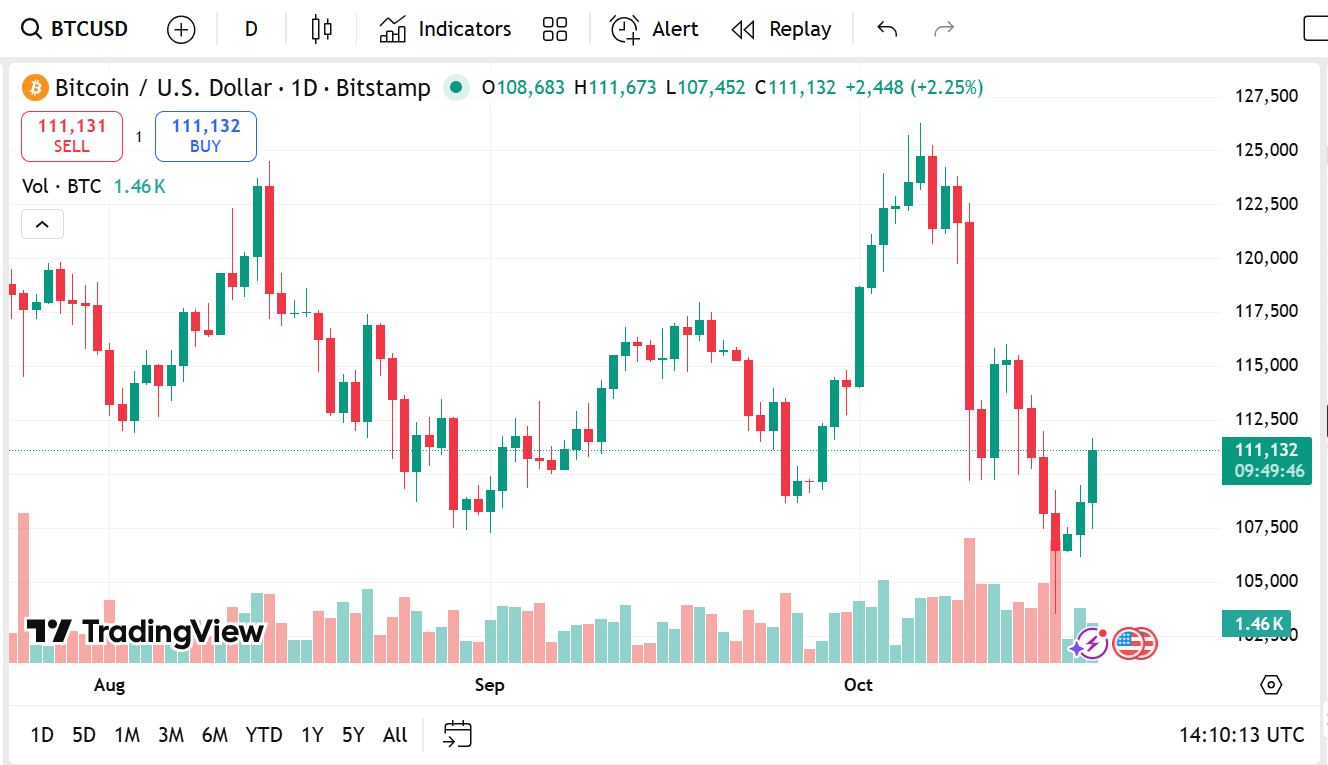Click the UTC clock to change timezone
1328x765 pixels.
pyautogui.click(x=1241, y=735)
